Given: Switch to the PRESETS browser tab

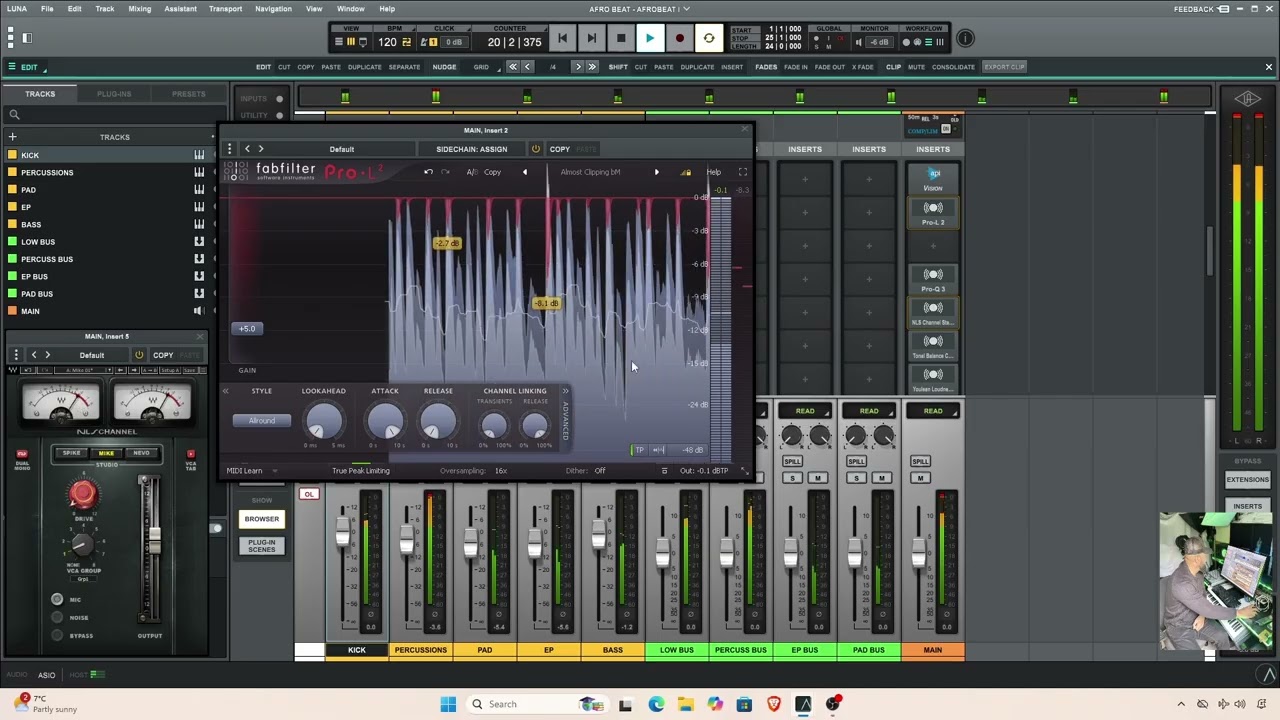Looking at the screenshot, I should (x=188, y=94).
